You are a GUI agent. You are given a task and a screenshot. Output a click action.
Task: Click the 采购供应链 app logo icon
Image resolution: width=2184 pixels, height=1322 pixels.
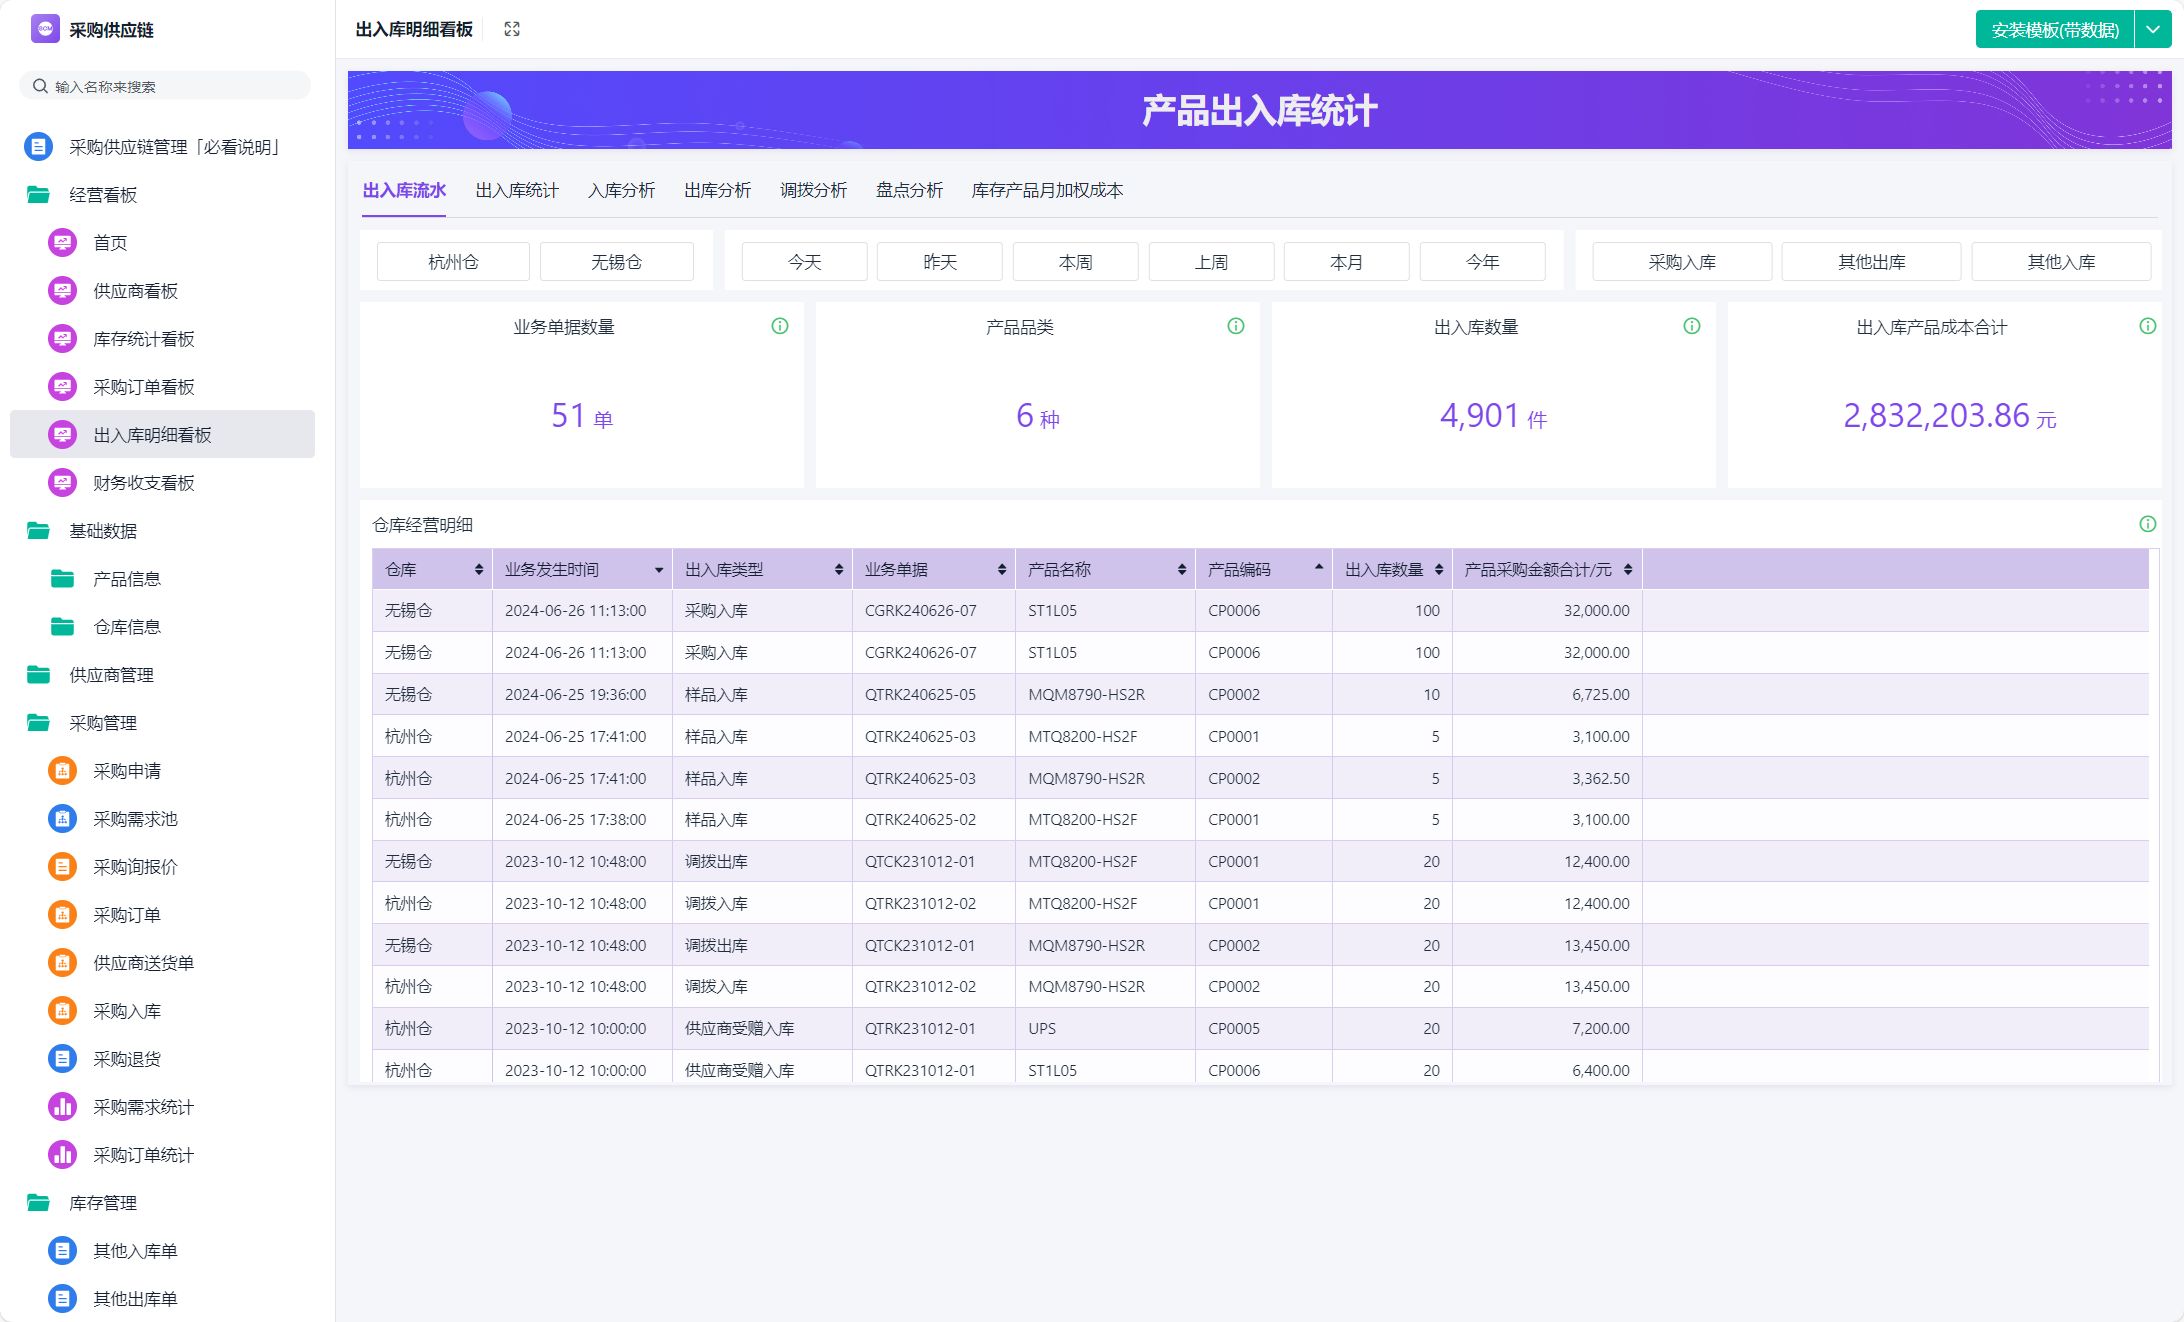coord(45,29)
